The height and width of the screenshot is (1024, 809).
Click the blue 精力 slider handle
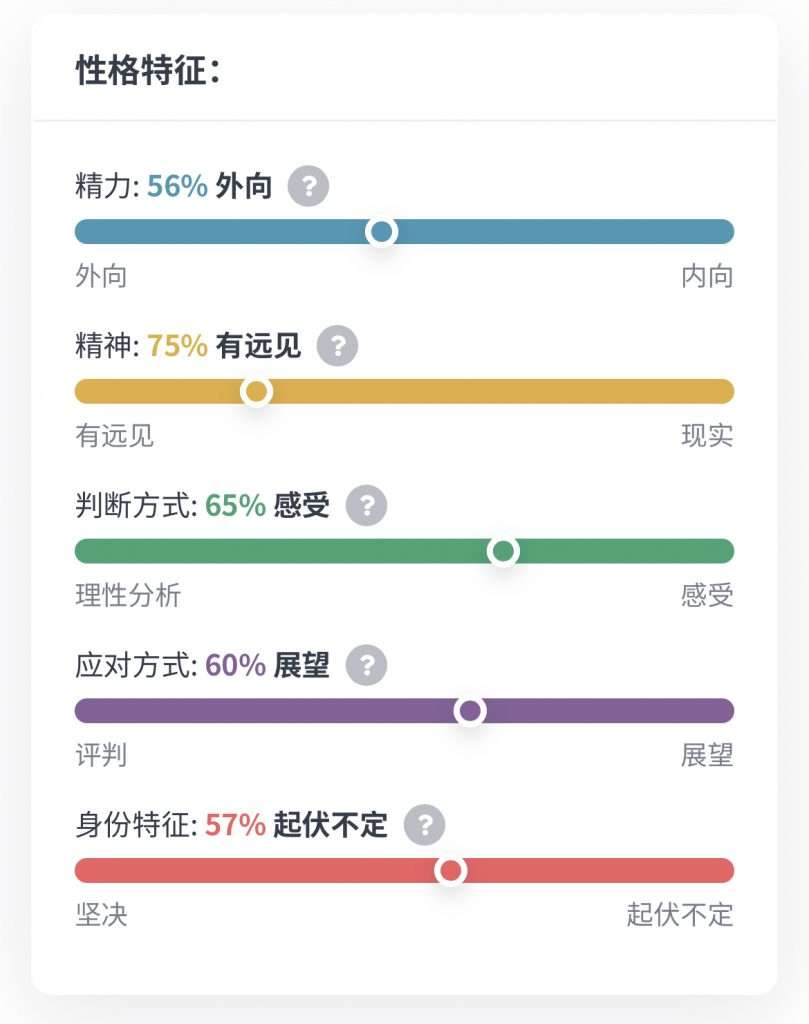tap(381, 232)
